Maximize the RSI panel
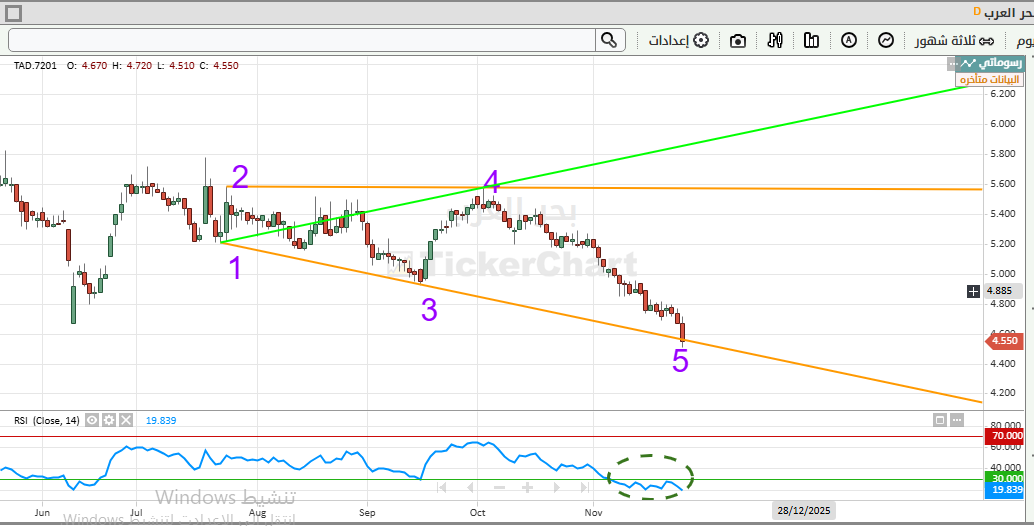Image resolution: width=1034 pixels, height=526 pixels. tap(939, 421)
